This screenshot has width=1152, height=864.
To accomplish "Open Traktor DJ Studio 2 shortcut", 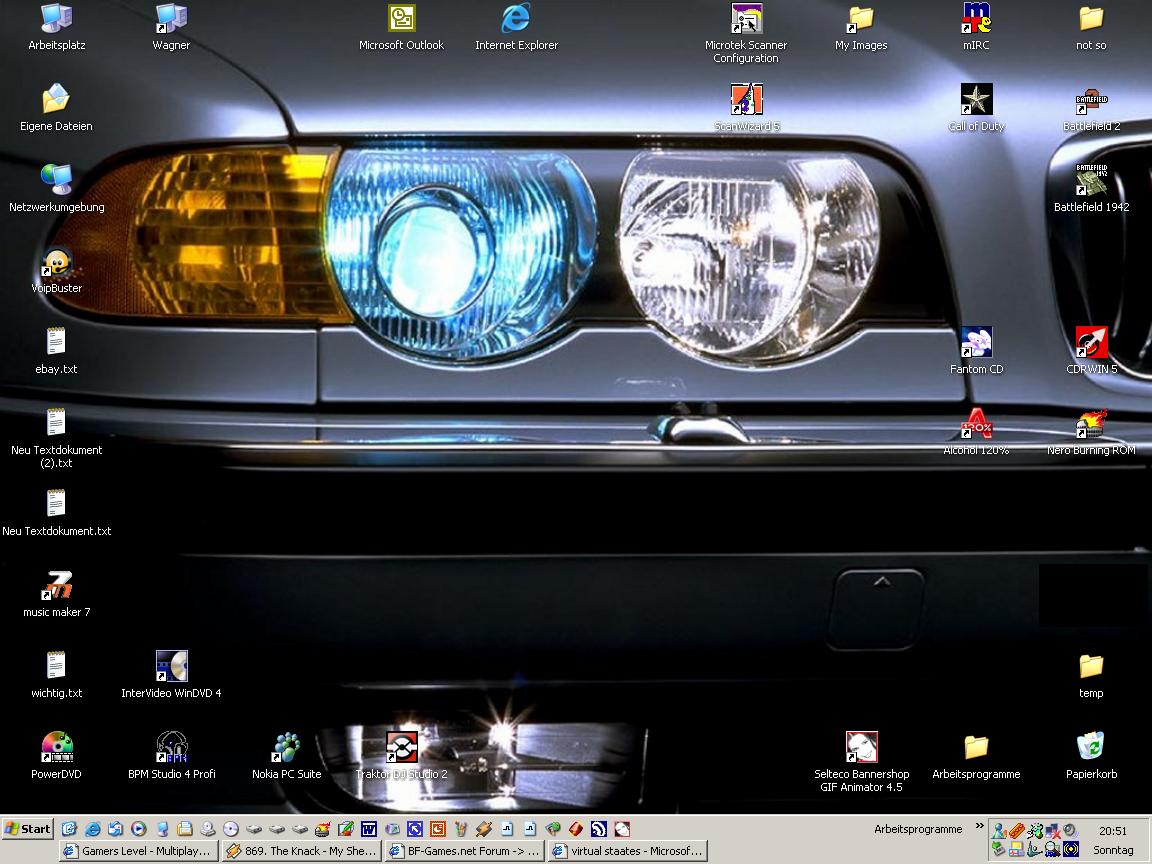I will click(x=402, y=749).
